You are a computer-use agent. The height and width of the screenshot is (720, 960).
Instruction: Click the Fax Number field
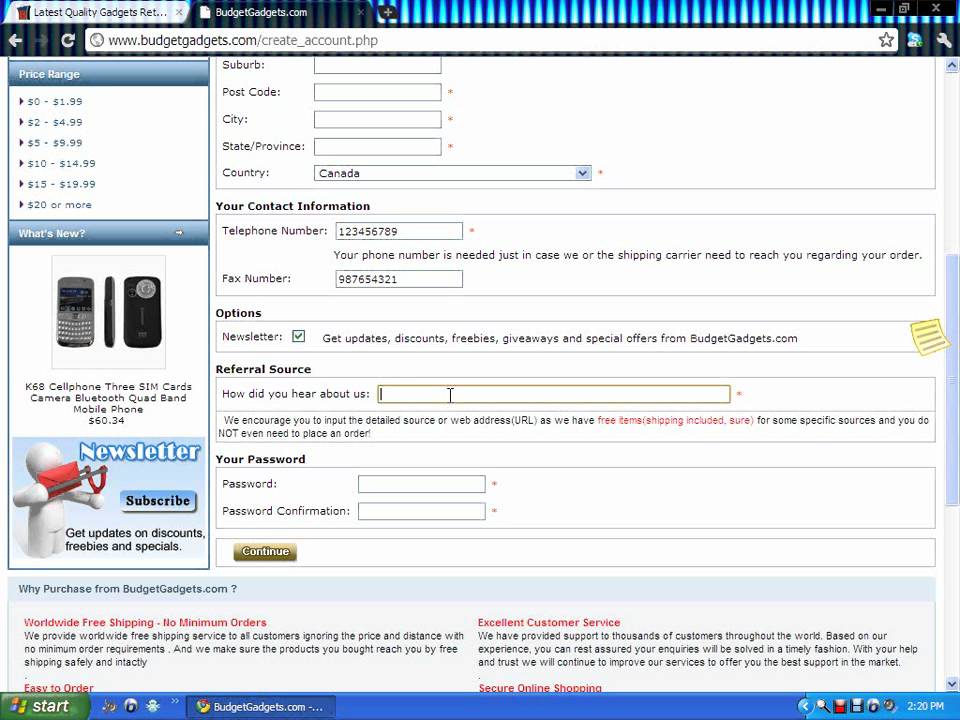tap(399, 279)
